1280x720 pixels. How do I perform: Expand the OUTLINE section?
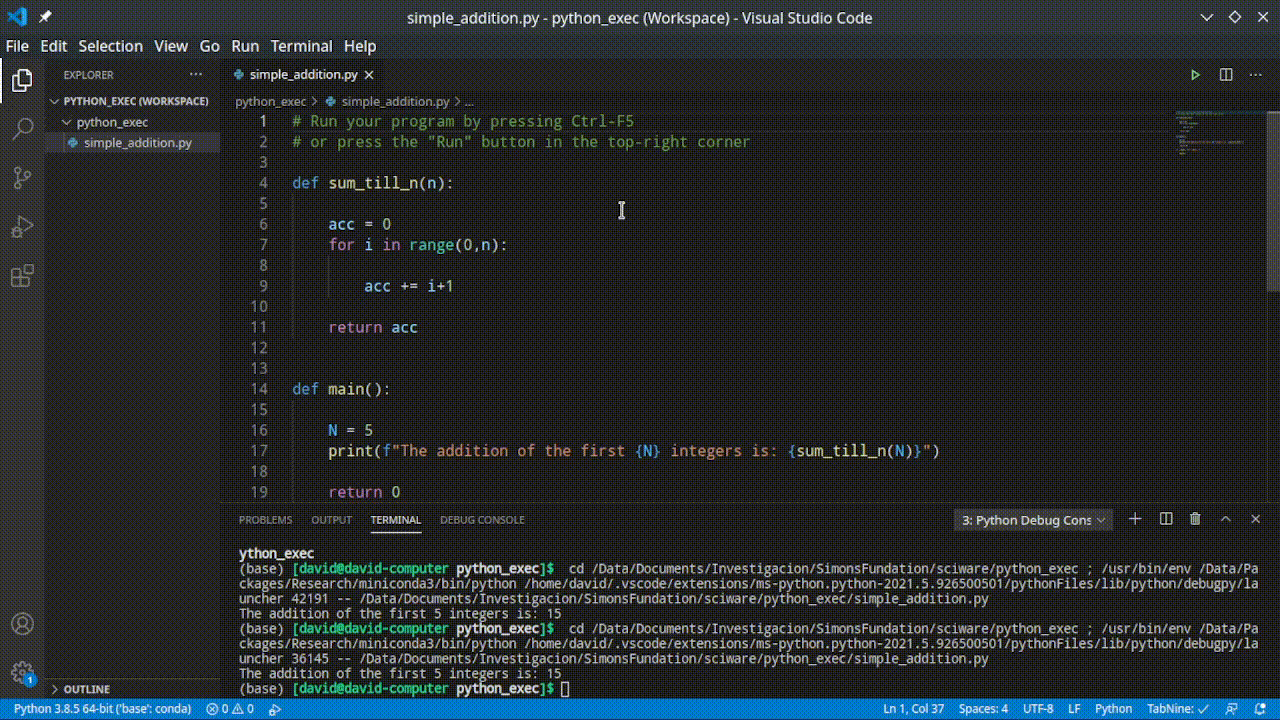click(x=86, y=689)
